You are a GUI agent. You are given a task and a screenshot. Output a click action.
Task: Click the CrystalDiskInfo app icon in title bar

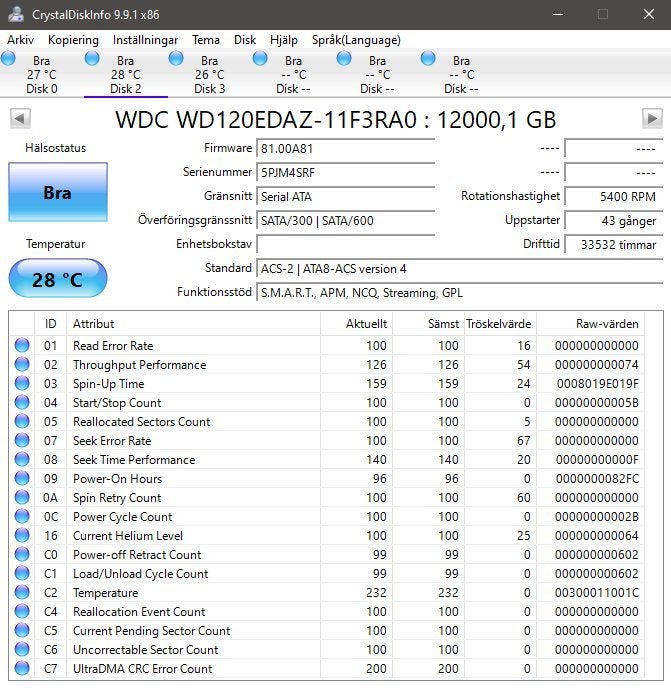point(16,14)
